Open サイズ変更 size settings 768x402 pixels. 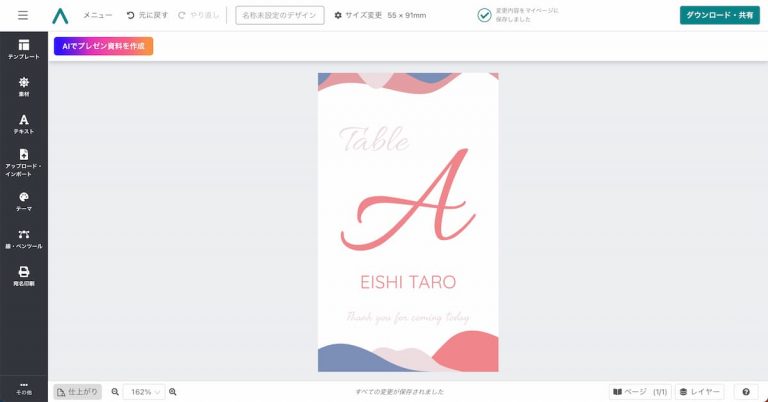tap(380, 15)
